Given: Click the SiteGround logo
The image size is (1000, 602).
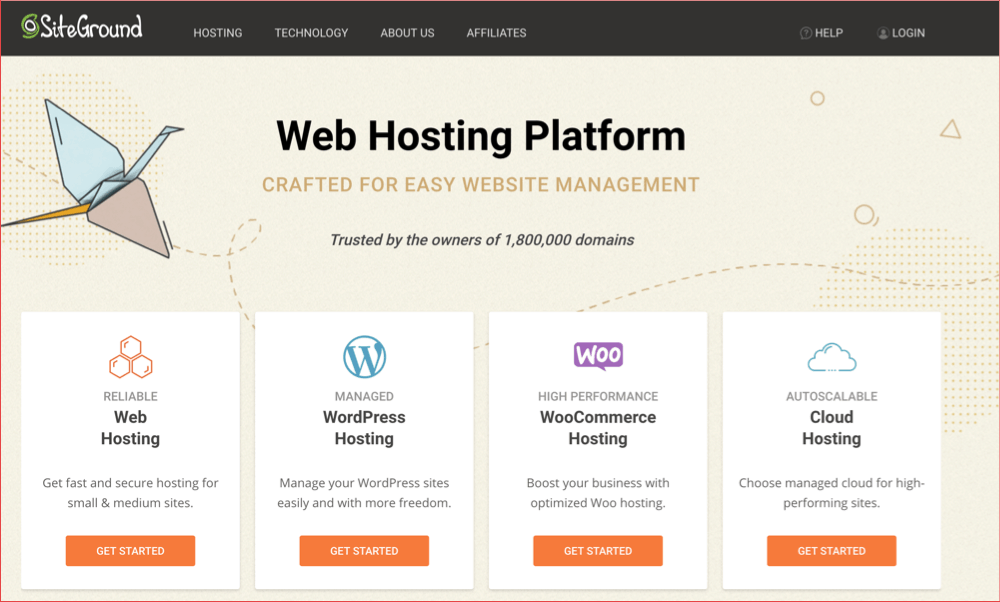Looking at the screenshot, I should pyautogui.click(x=82, y=27).
